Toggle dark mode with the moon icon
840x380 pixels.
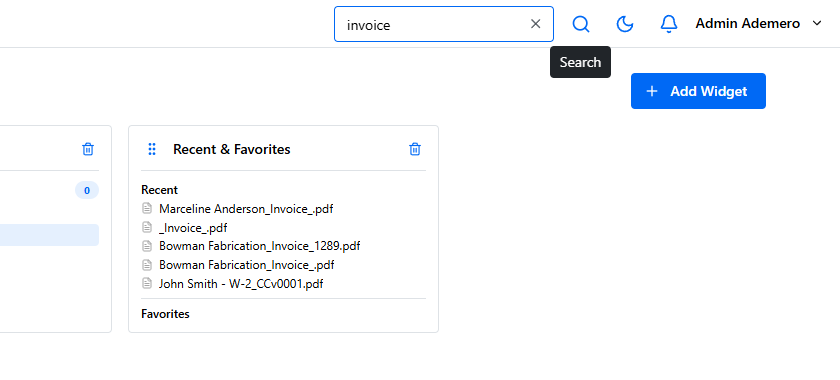[x=625, y=24]
